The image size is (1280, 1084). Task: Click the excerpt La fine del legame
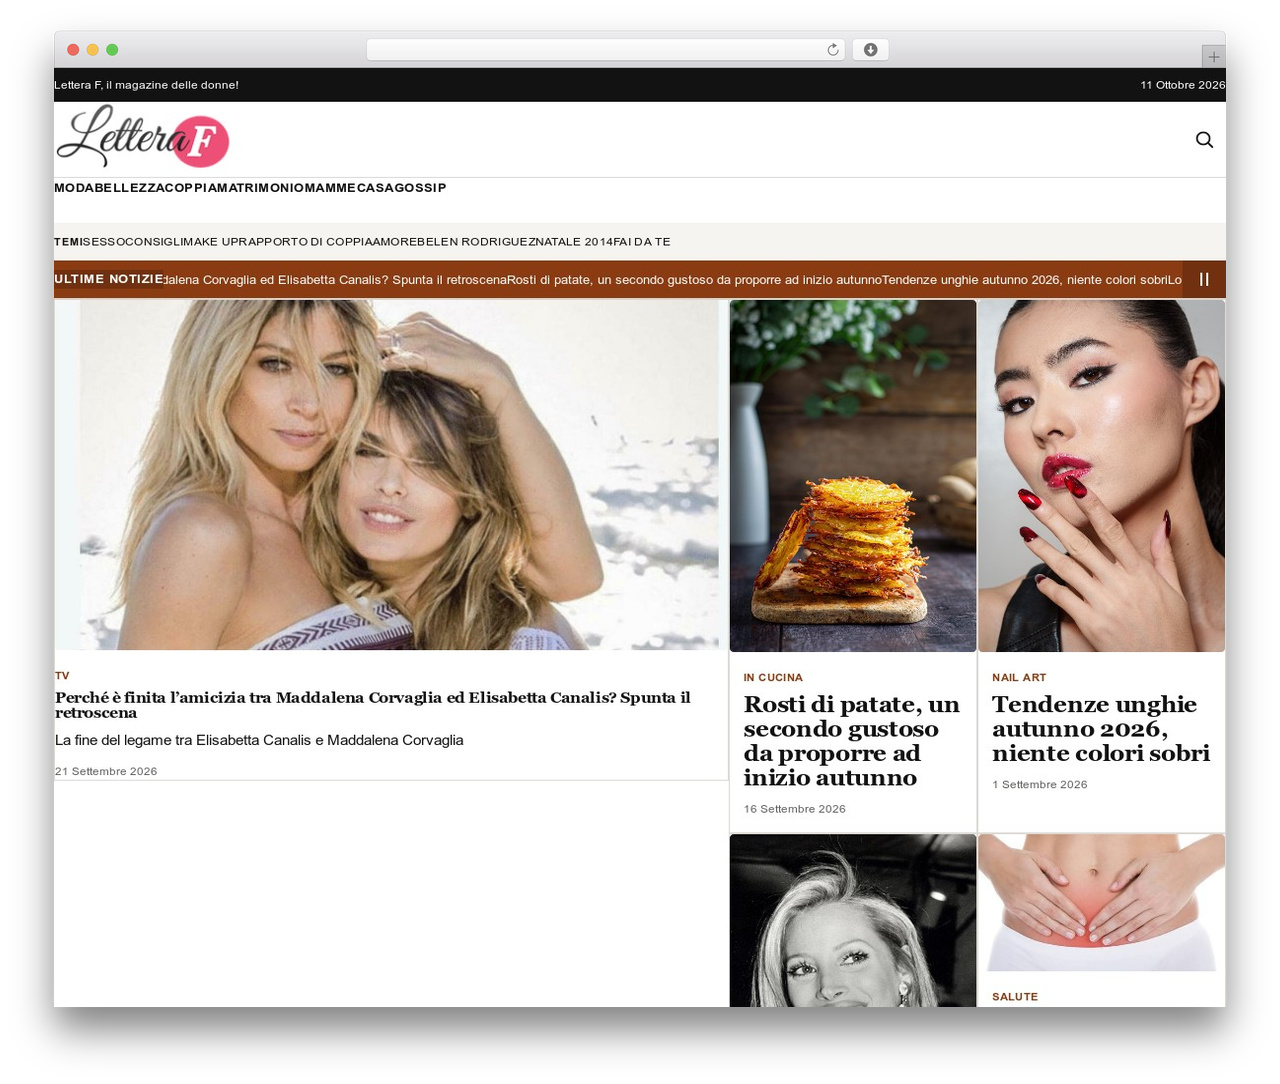tap(259, 741)
